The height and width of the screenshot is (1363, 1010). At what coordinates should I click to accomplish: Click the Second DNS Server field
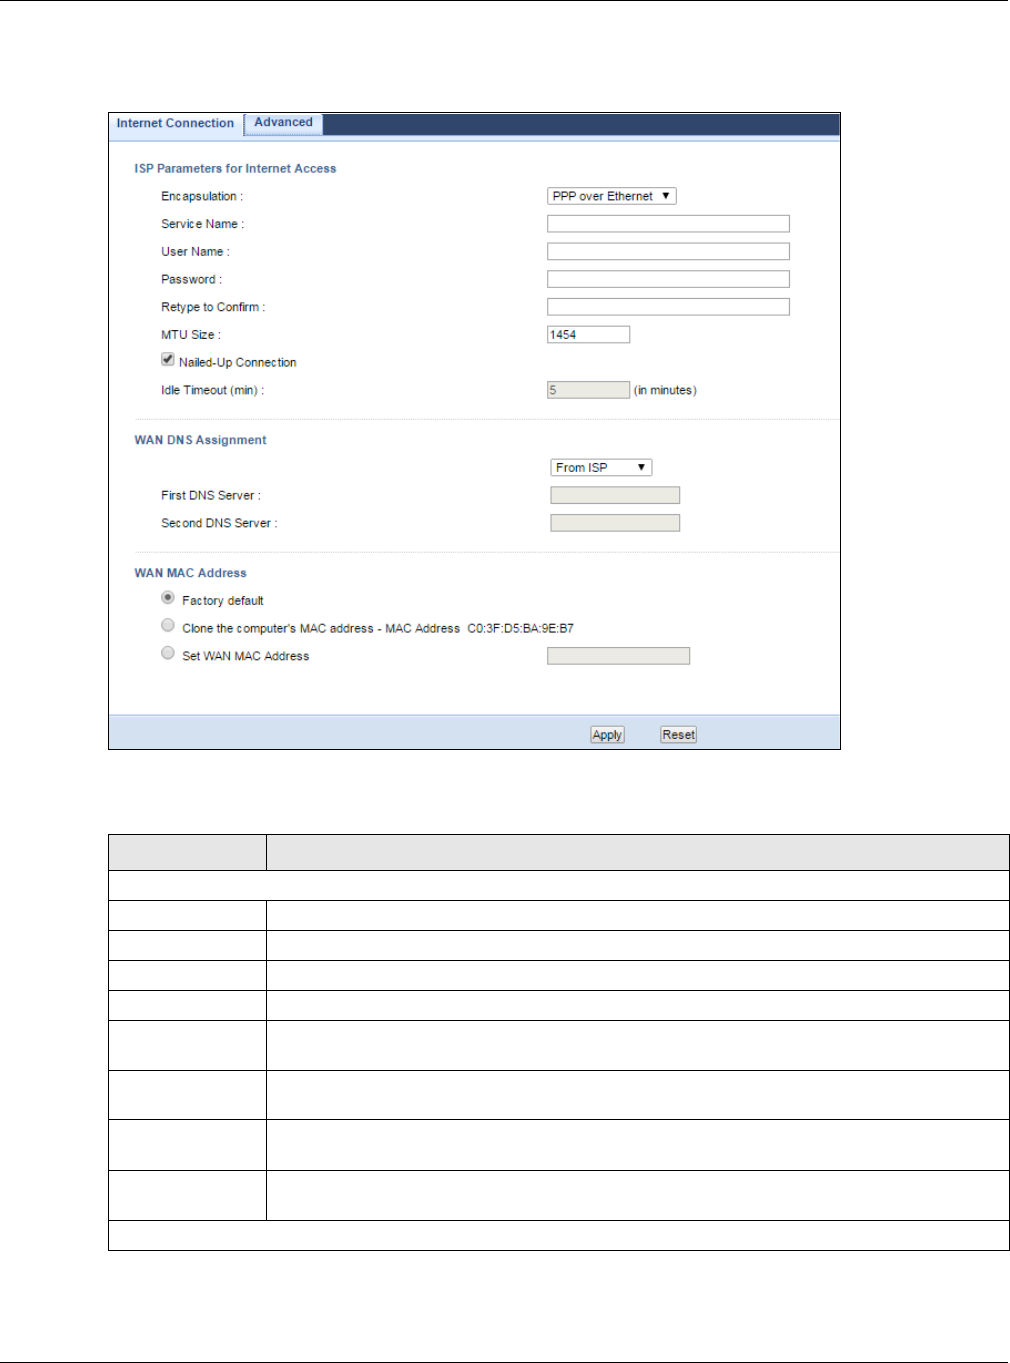click(615, 523)
